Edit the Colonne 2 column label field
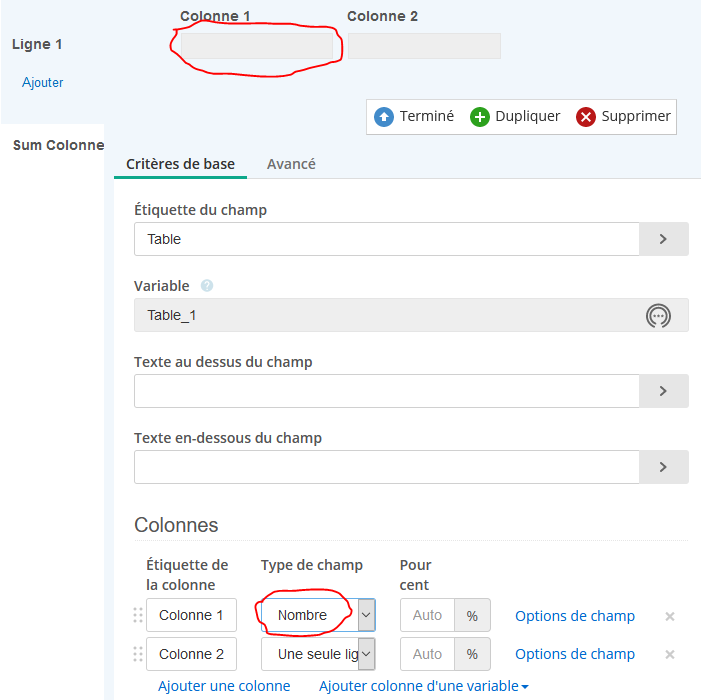The image size is (701, 700). (191, 654)
